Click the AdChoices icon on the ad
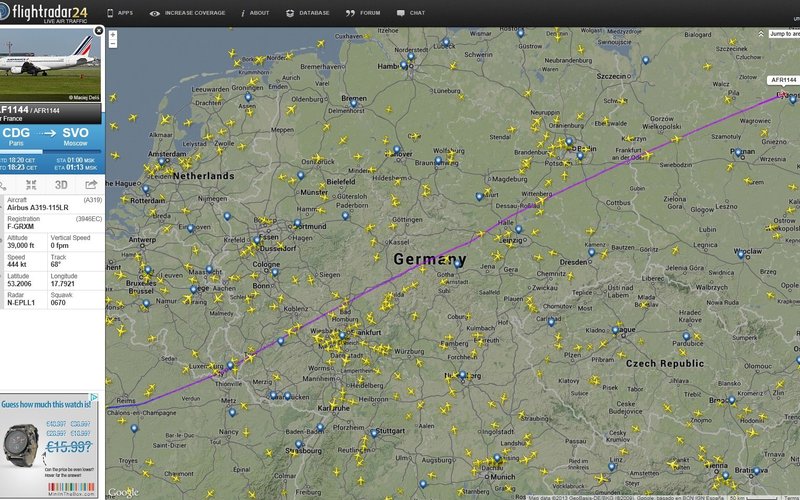Image resolution: width=800 pixels, height=500 pixels. pyautogui.click(x=94, y=397)
